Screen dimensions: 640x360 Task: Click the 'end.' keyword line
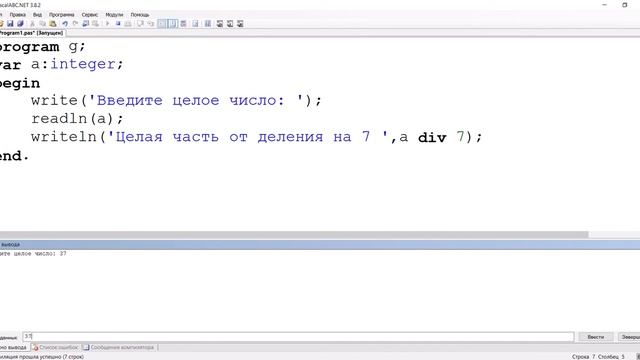[x=14, y=156]
